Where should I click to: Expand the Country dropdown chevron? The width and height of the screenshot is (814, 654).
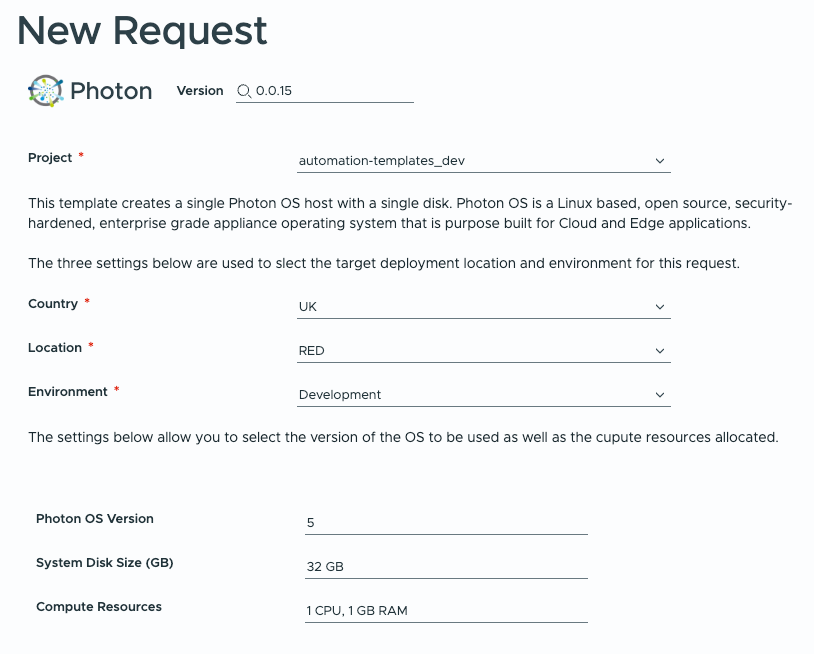point(659,306)
